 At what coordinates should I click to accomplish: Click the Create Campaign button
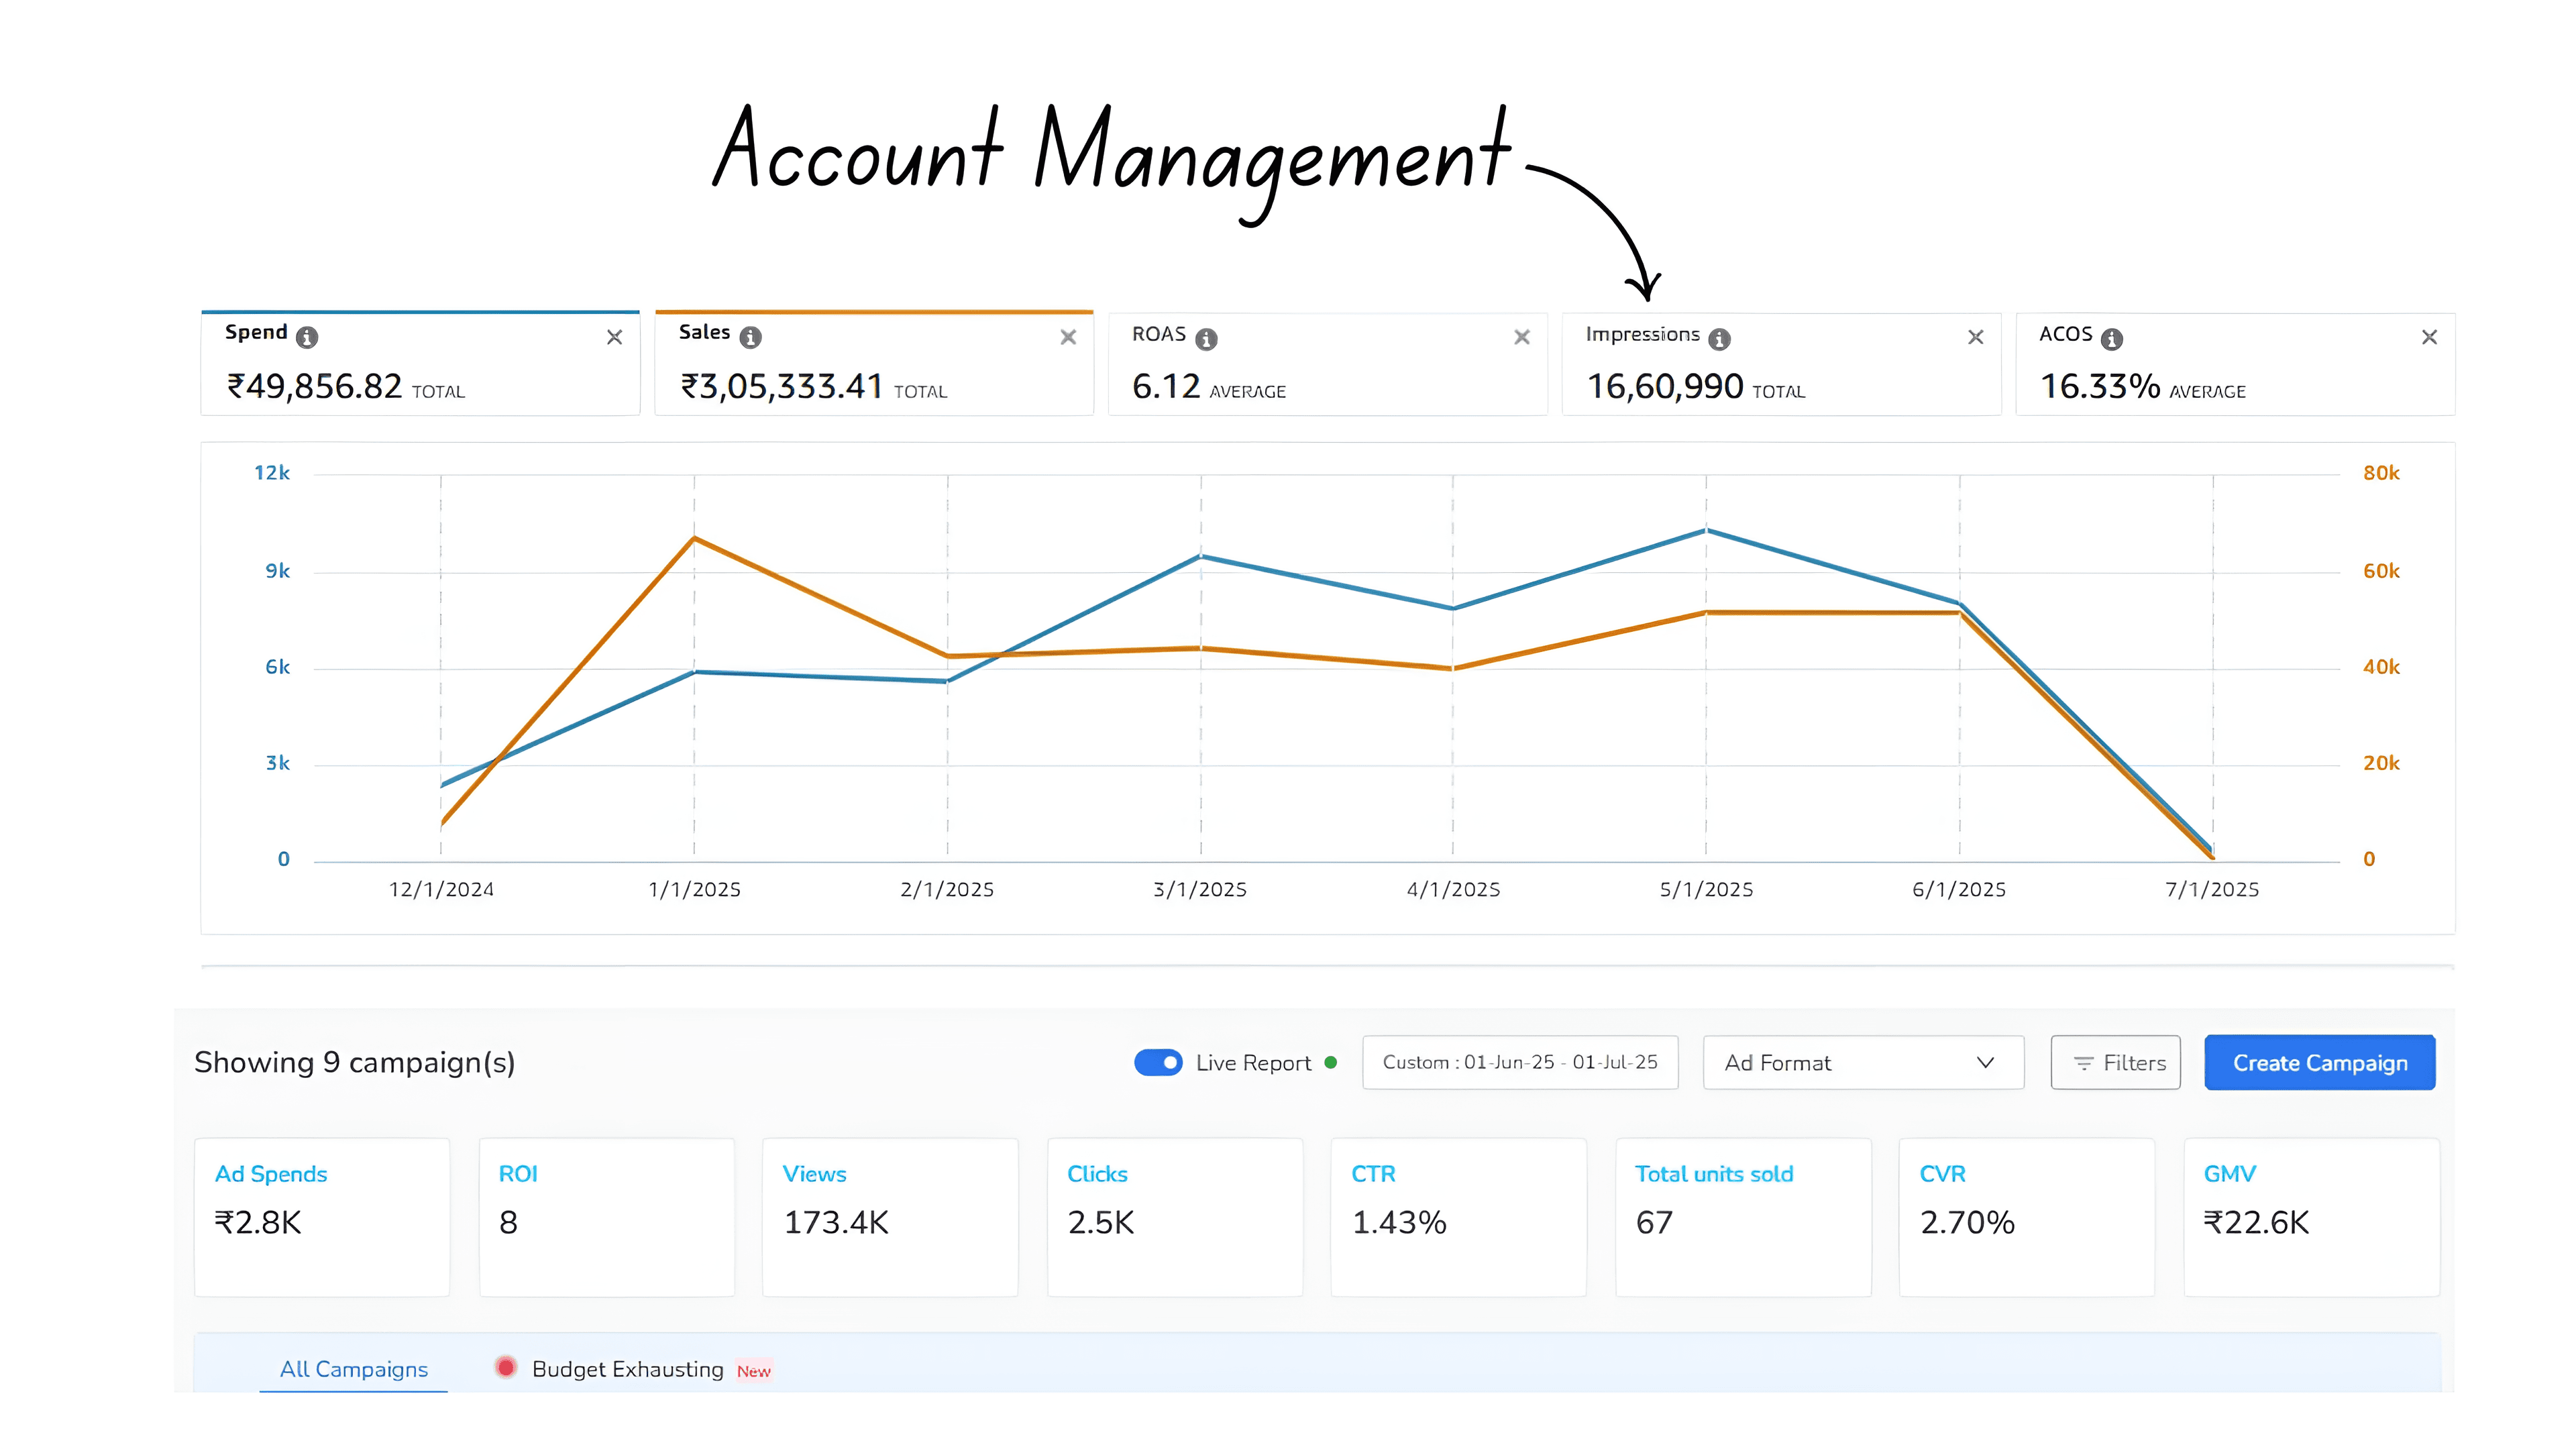[x=2319, y=1062]
